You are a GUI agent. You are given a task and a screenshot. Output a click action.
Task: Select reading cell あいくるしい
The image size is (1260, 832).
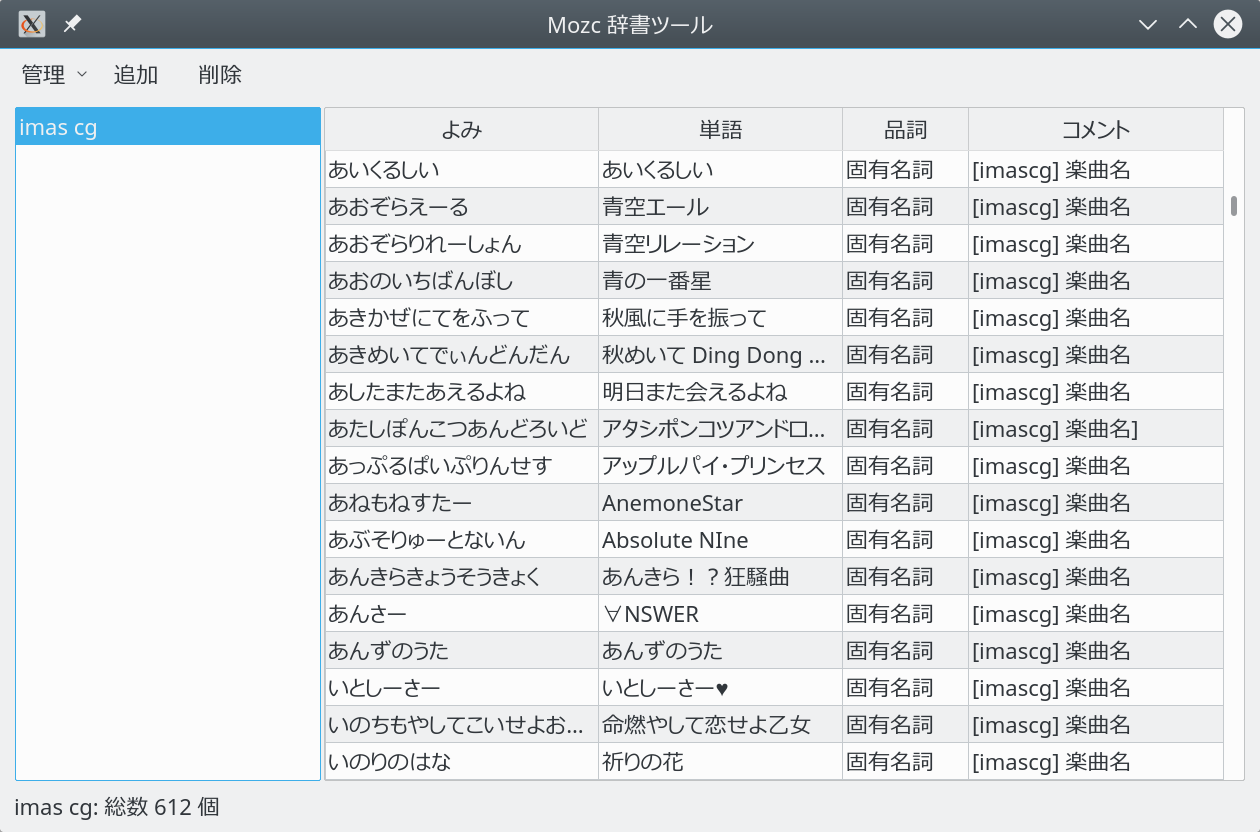tap(462, 170)
